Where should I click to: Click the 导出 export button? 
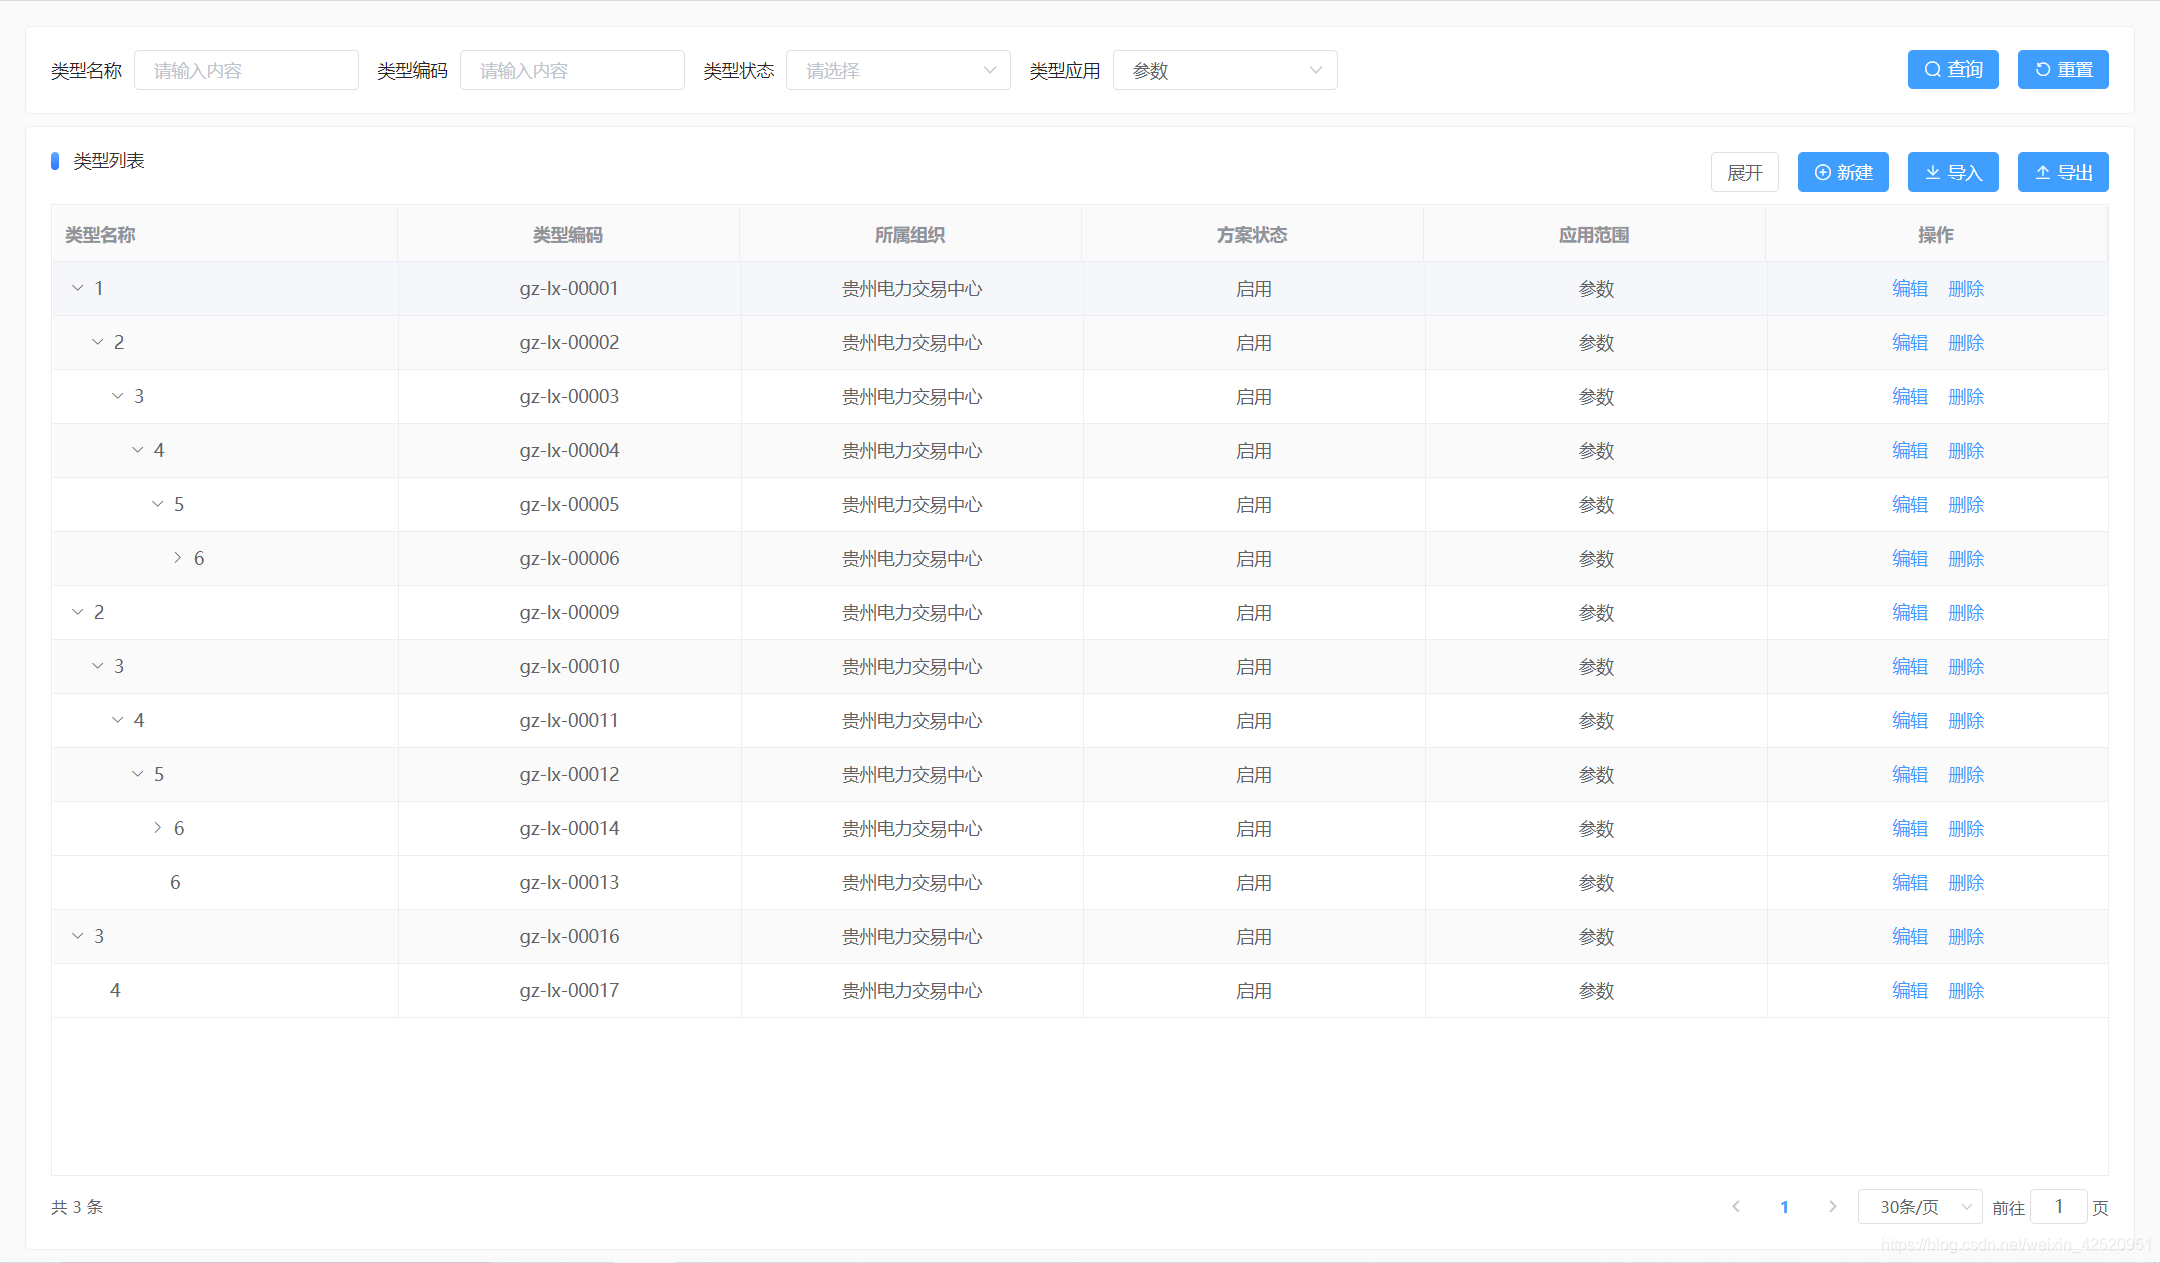point(2062,172)
